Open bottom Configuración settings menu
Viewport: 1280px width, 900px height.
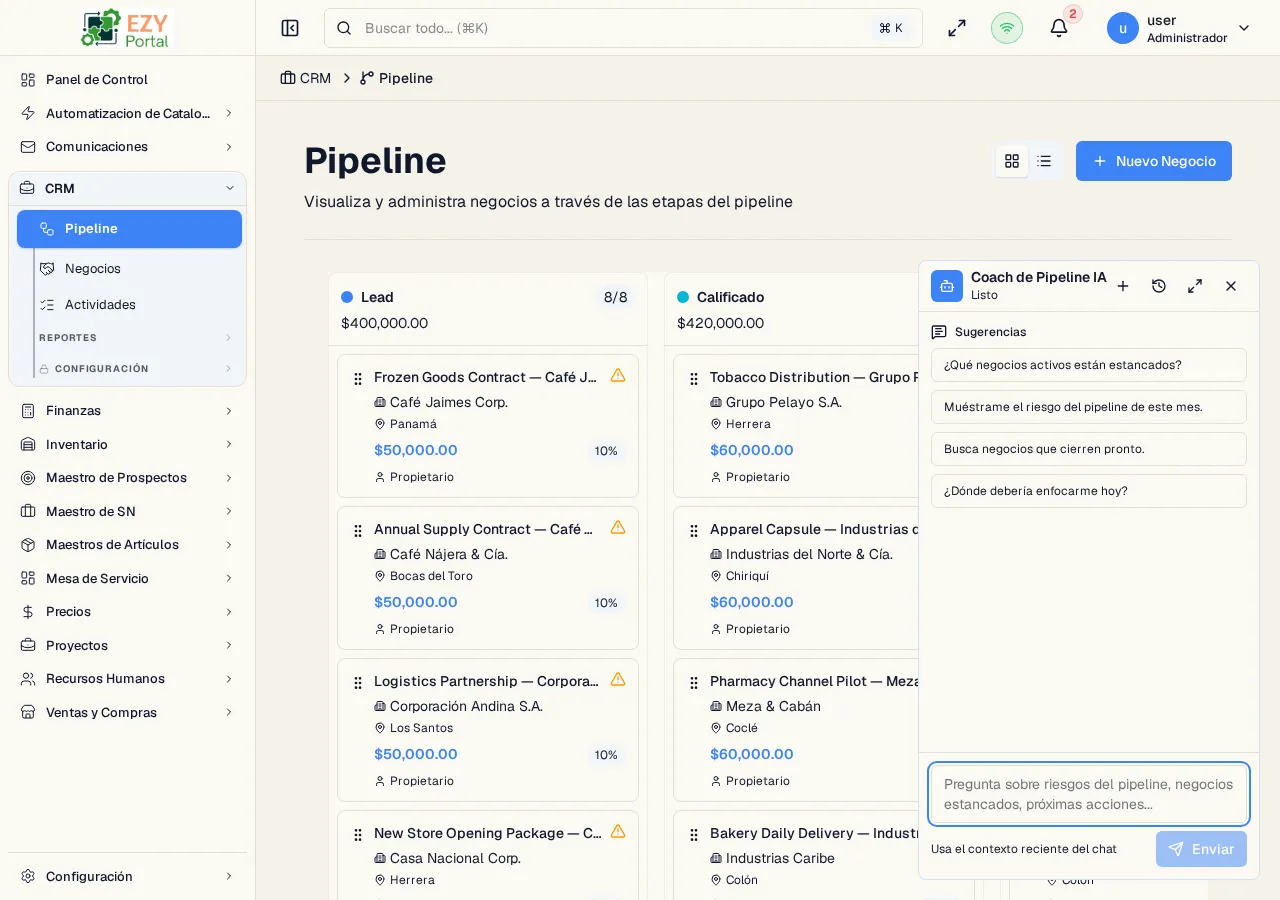[x=128, y=876]
